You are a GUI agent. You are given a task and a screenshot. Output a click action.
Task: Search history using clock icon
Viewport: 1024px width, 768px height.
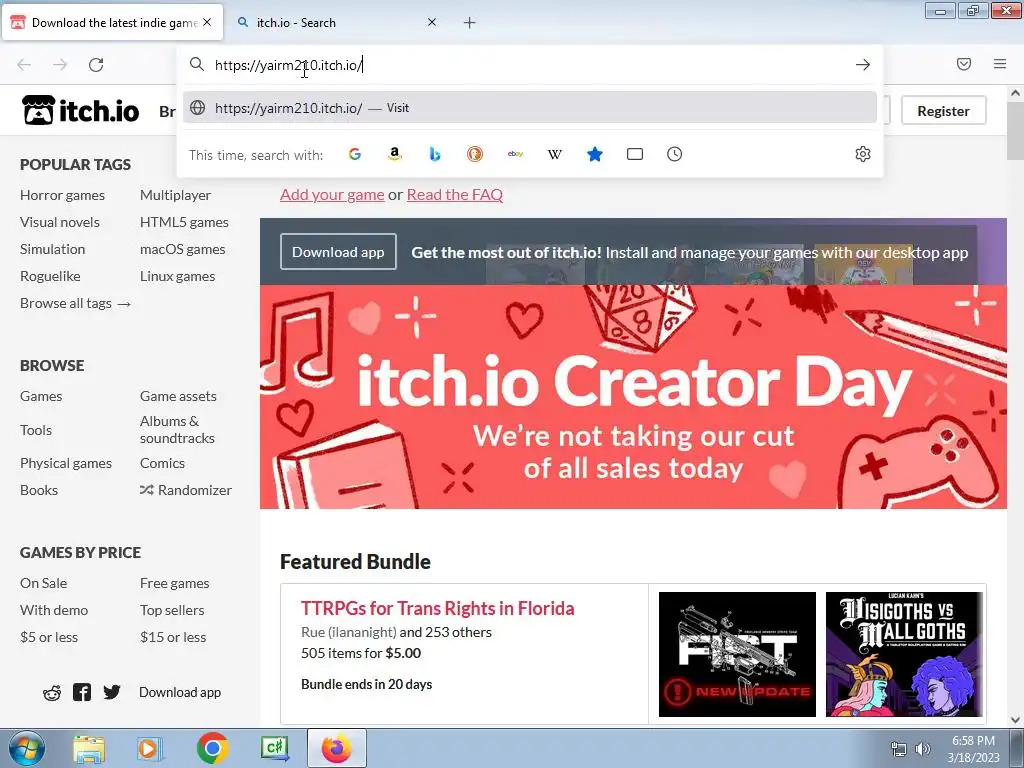pyautogui.click(x=675, y=154)
